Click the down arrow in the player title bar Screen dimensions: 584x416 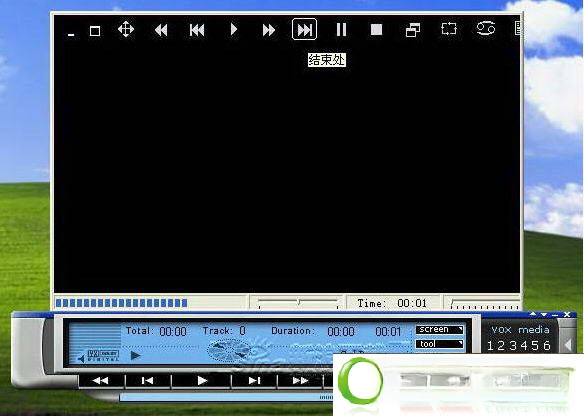coord(544,315)
